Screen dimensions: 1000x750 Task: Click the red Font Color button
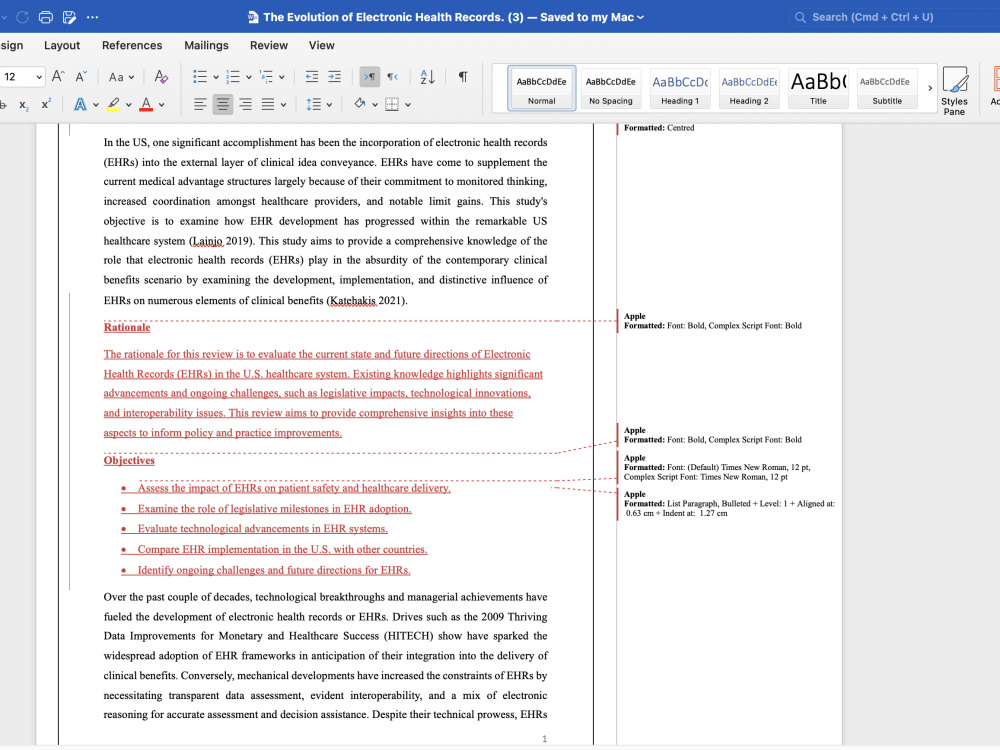(x=146, y=105)
